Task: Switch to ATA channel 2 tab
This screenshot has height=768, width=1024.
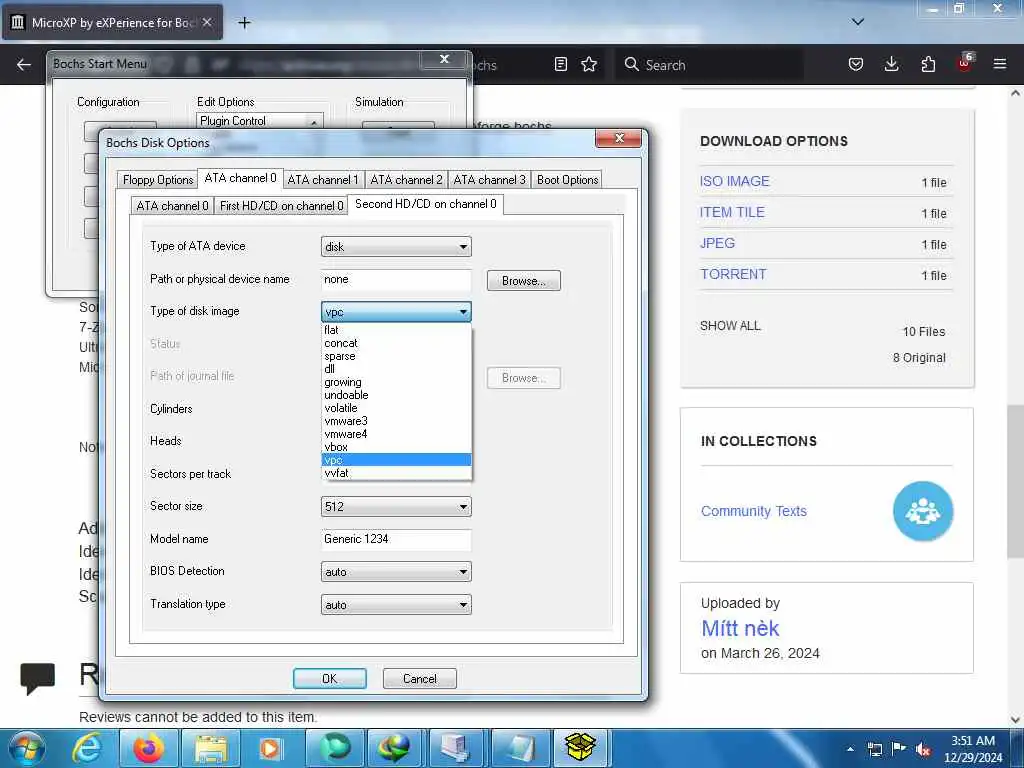Action: click(406, 180)
